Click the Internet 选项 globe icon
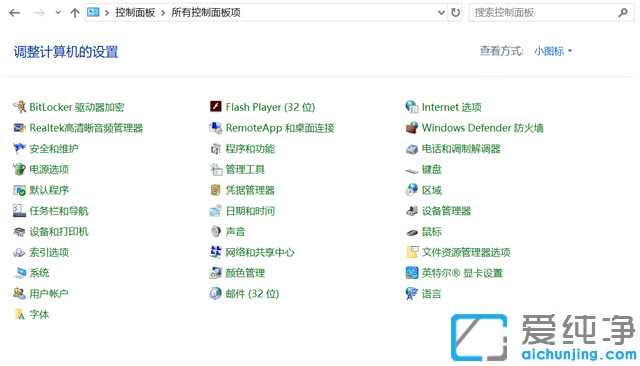This screenshot has width=640, height=366. tap(412, 107)
